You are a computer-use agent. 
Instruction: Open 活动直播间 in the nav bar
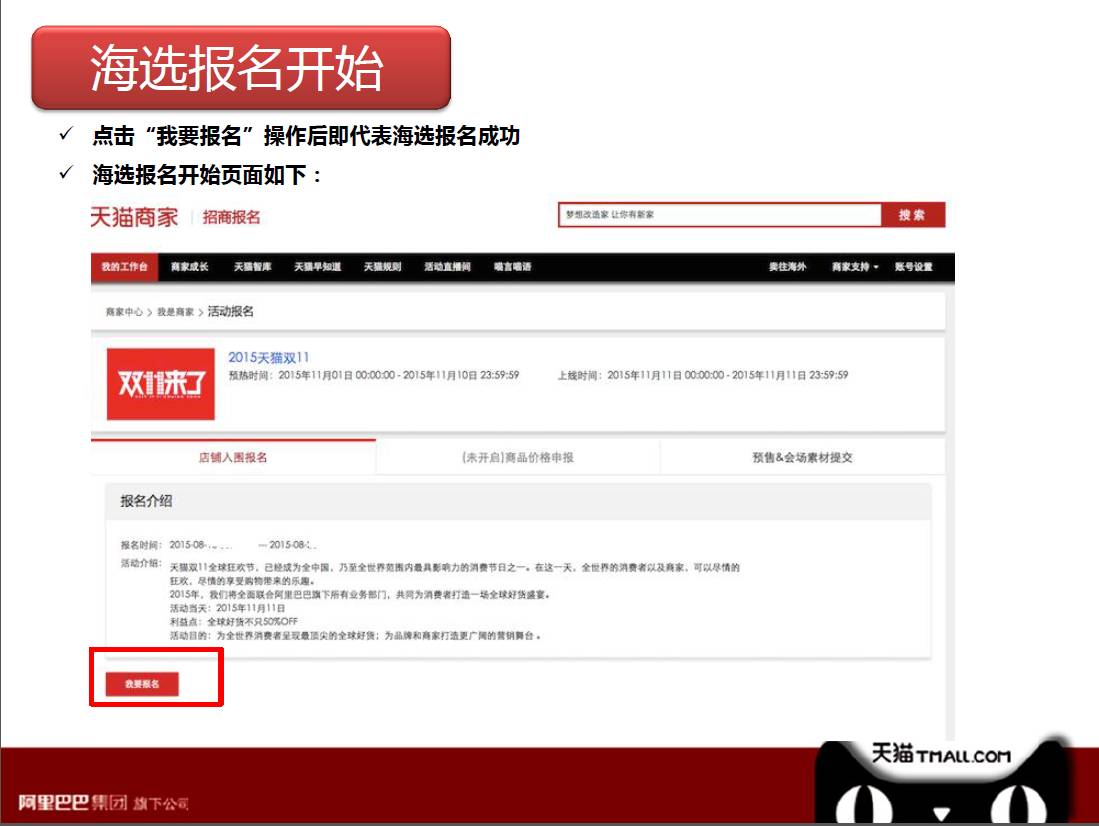447,267
